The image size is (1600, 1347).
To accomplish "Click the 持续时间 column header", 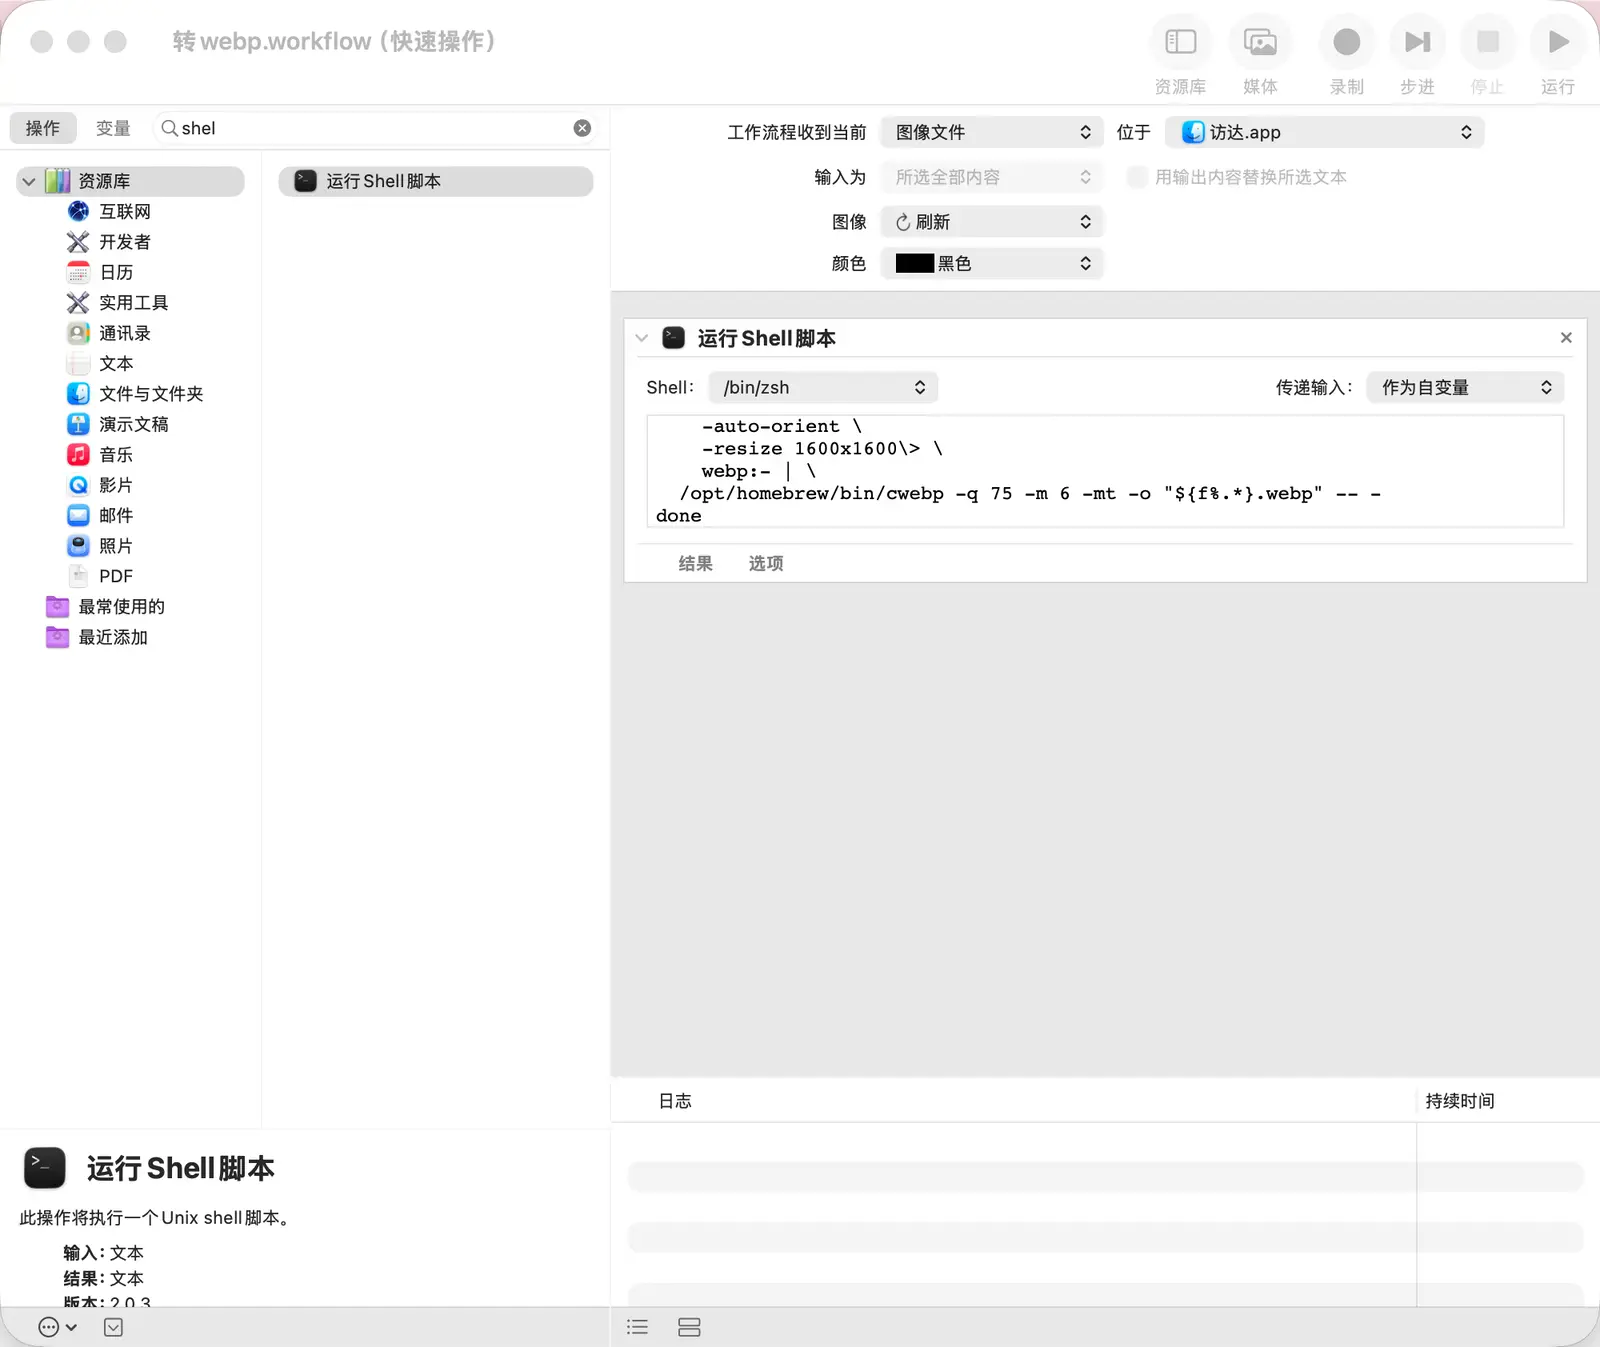I will [1460, 1101].
